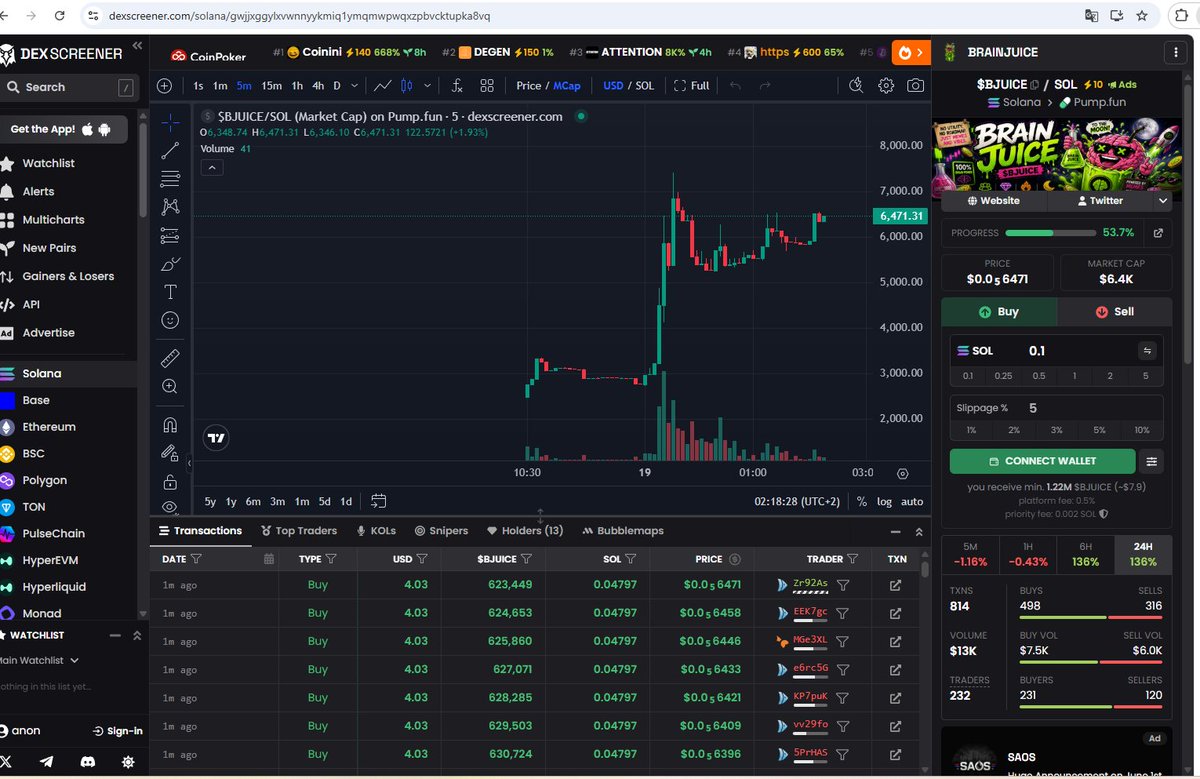The width and height of the screenshot is (1200, 779).
Task: Open the Fibonacci retracement tool
Action: [170, 179]
